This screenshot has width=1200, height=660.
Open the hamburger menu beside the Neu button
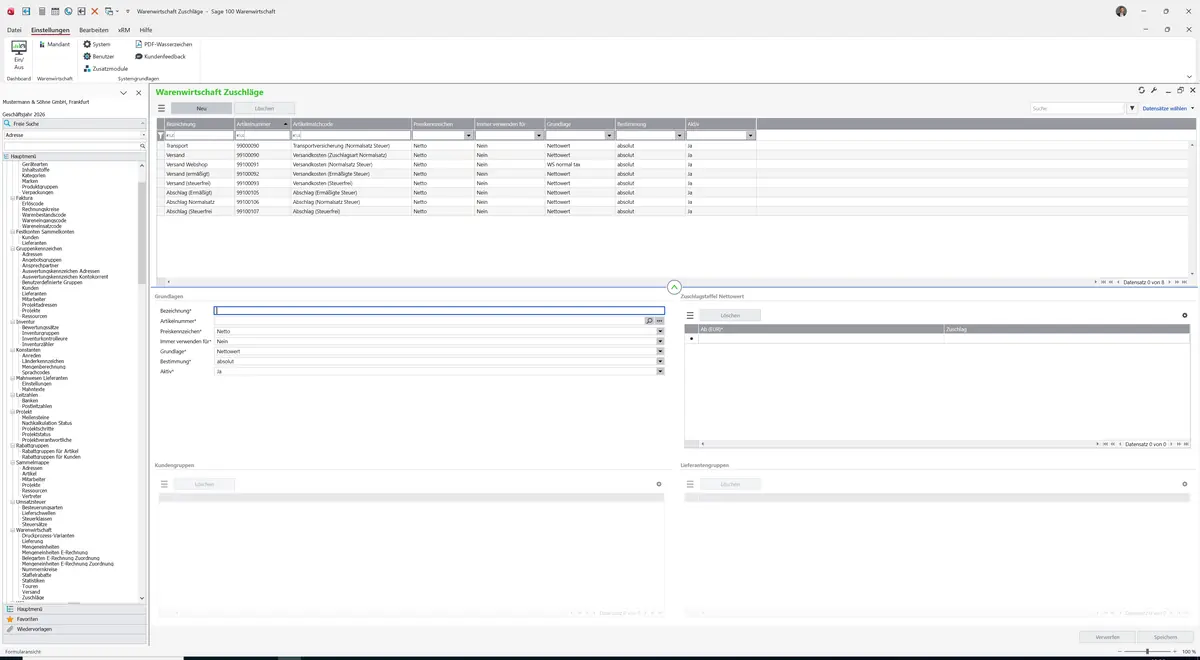162,108
